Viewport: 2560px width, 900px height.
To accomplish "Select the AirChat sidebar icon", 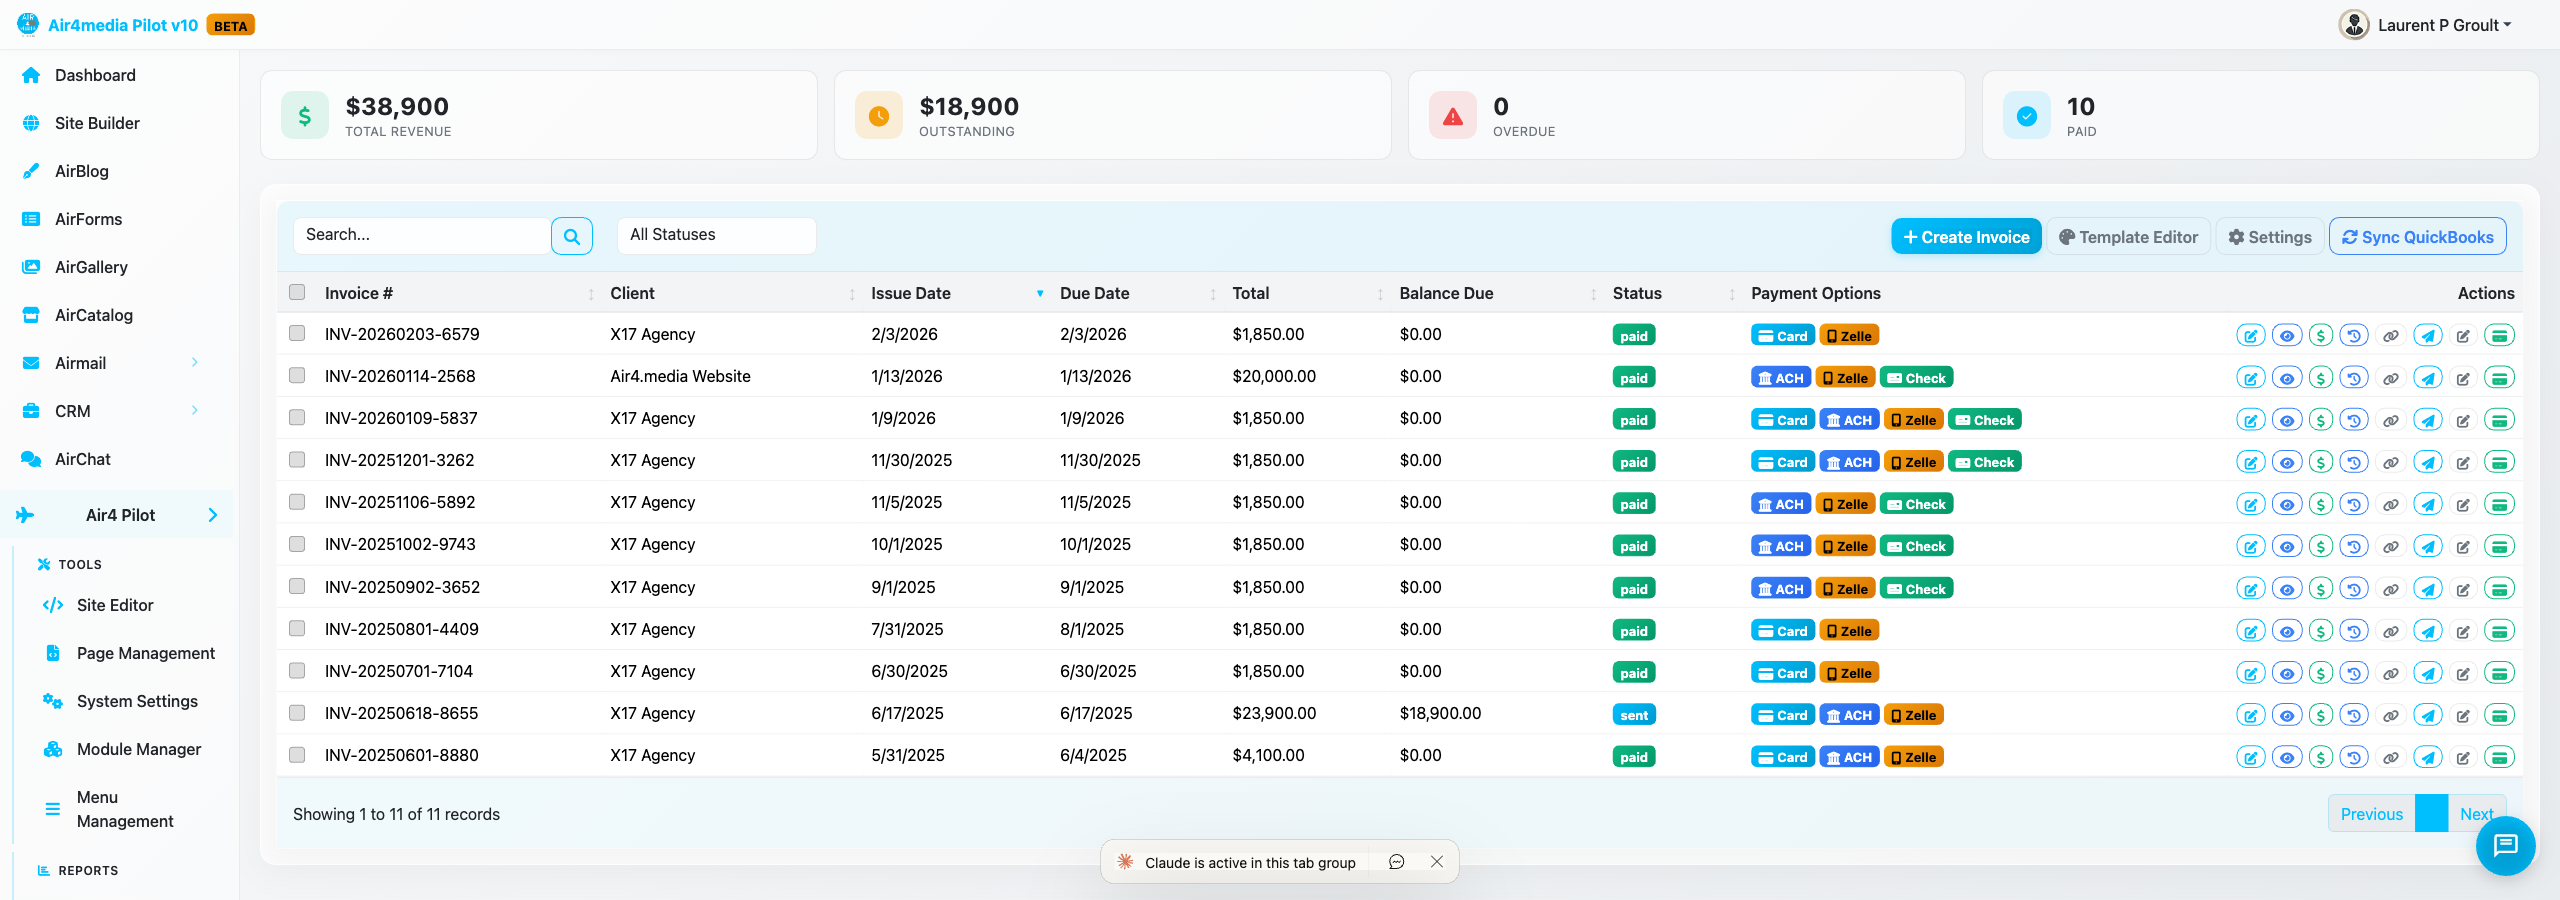I will pyautogui.click(x=30, y=458).
